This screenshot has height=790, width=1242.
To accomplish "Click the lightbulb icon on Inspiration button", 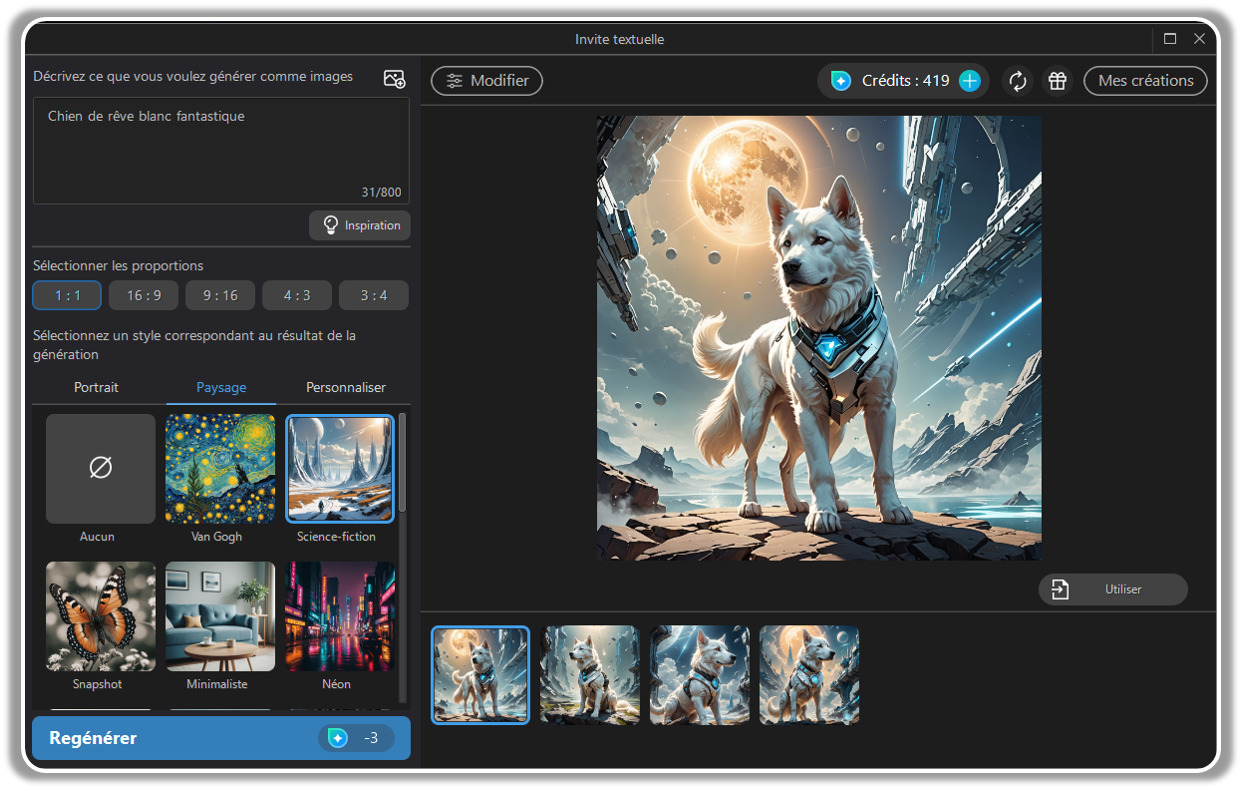I will pos(330,225).
